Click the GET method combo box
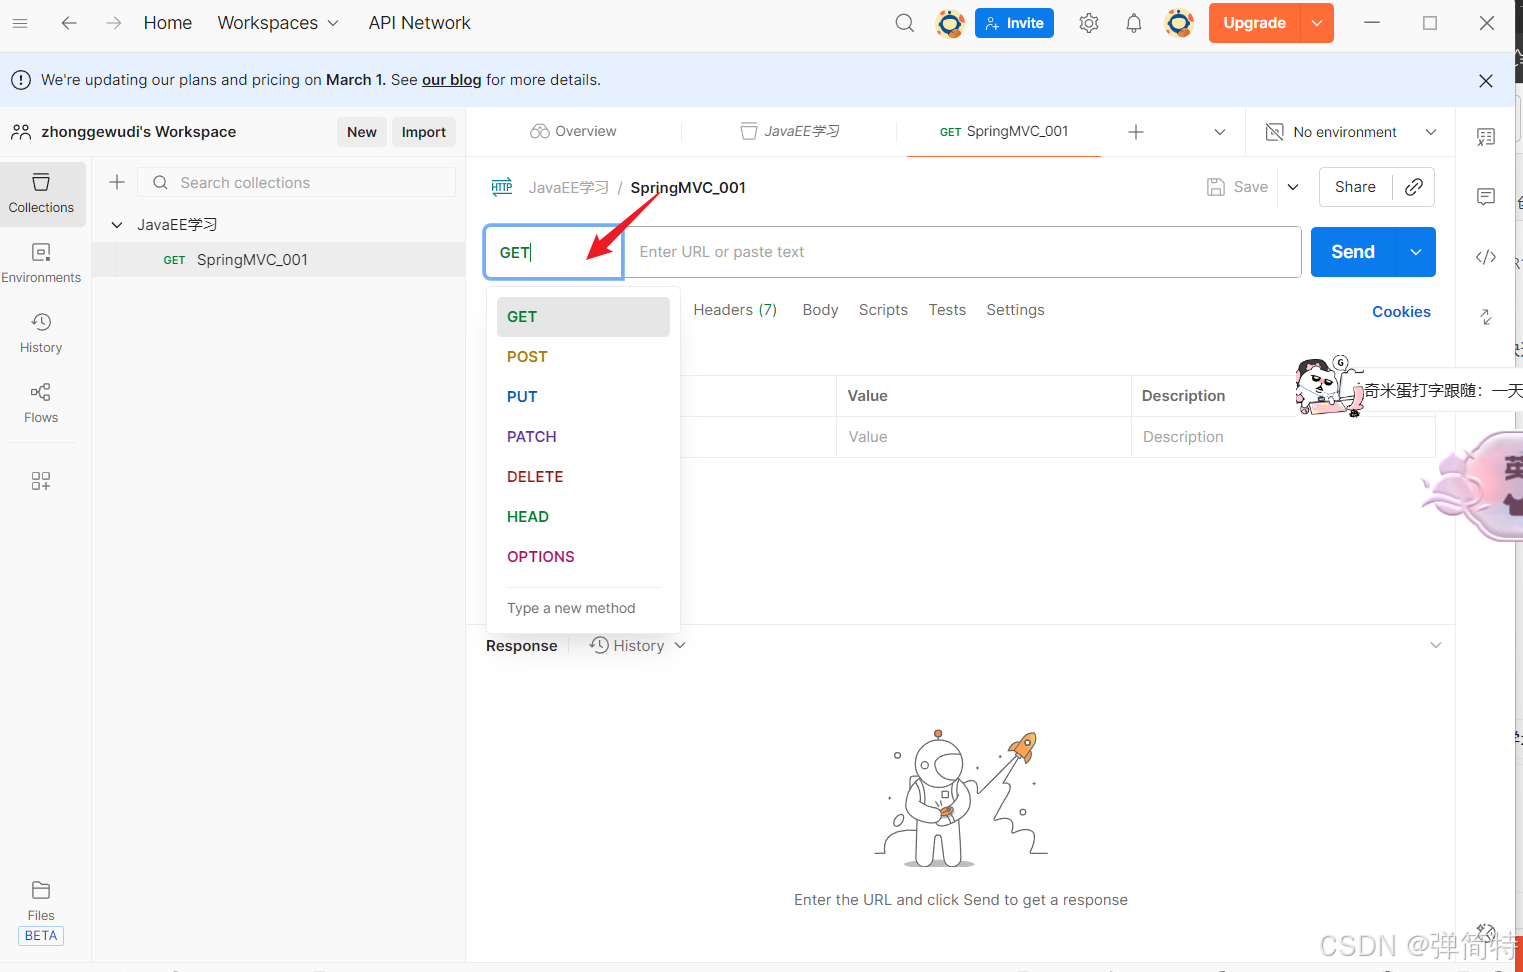This screenshot has width=1523, height=972. tap(554, 252)
